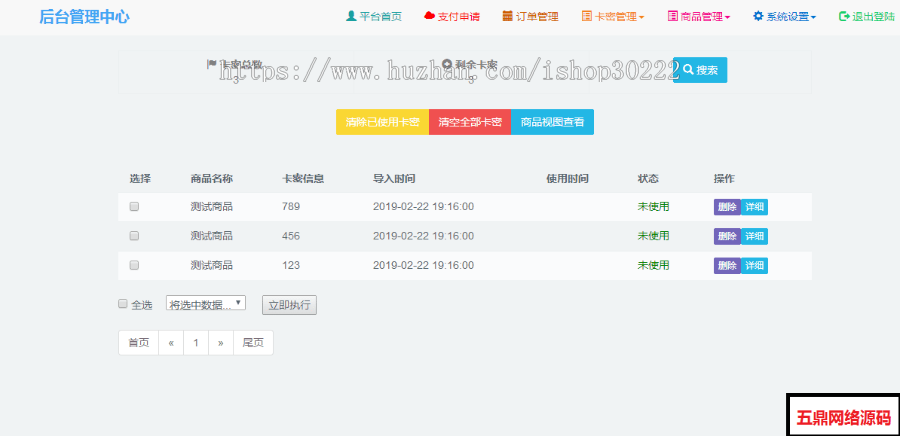Screen dimensions: 900x436
Task: Click 测试商品 name in row 789
Action: tap(212, 207)
